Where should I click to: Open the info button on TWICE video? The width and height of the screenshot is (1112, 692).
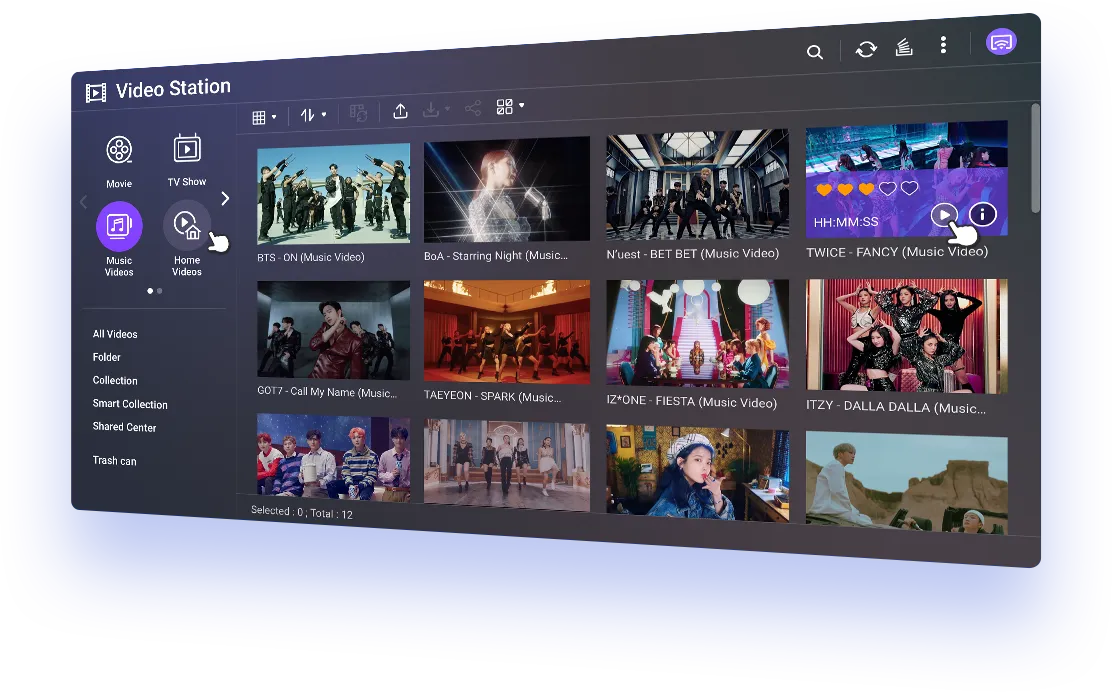click(x=982, y=213)
